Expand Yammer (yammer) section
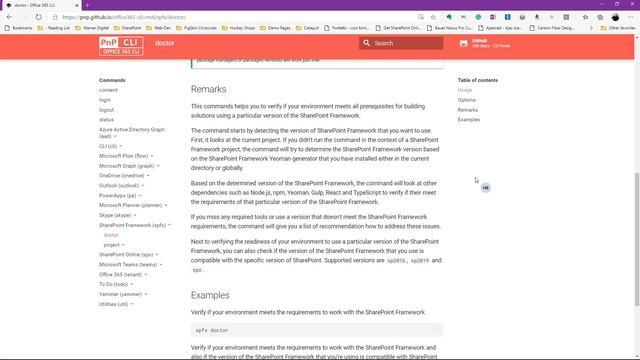The image size is (640, 360). [123, 294]
